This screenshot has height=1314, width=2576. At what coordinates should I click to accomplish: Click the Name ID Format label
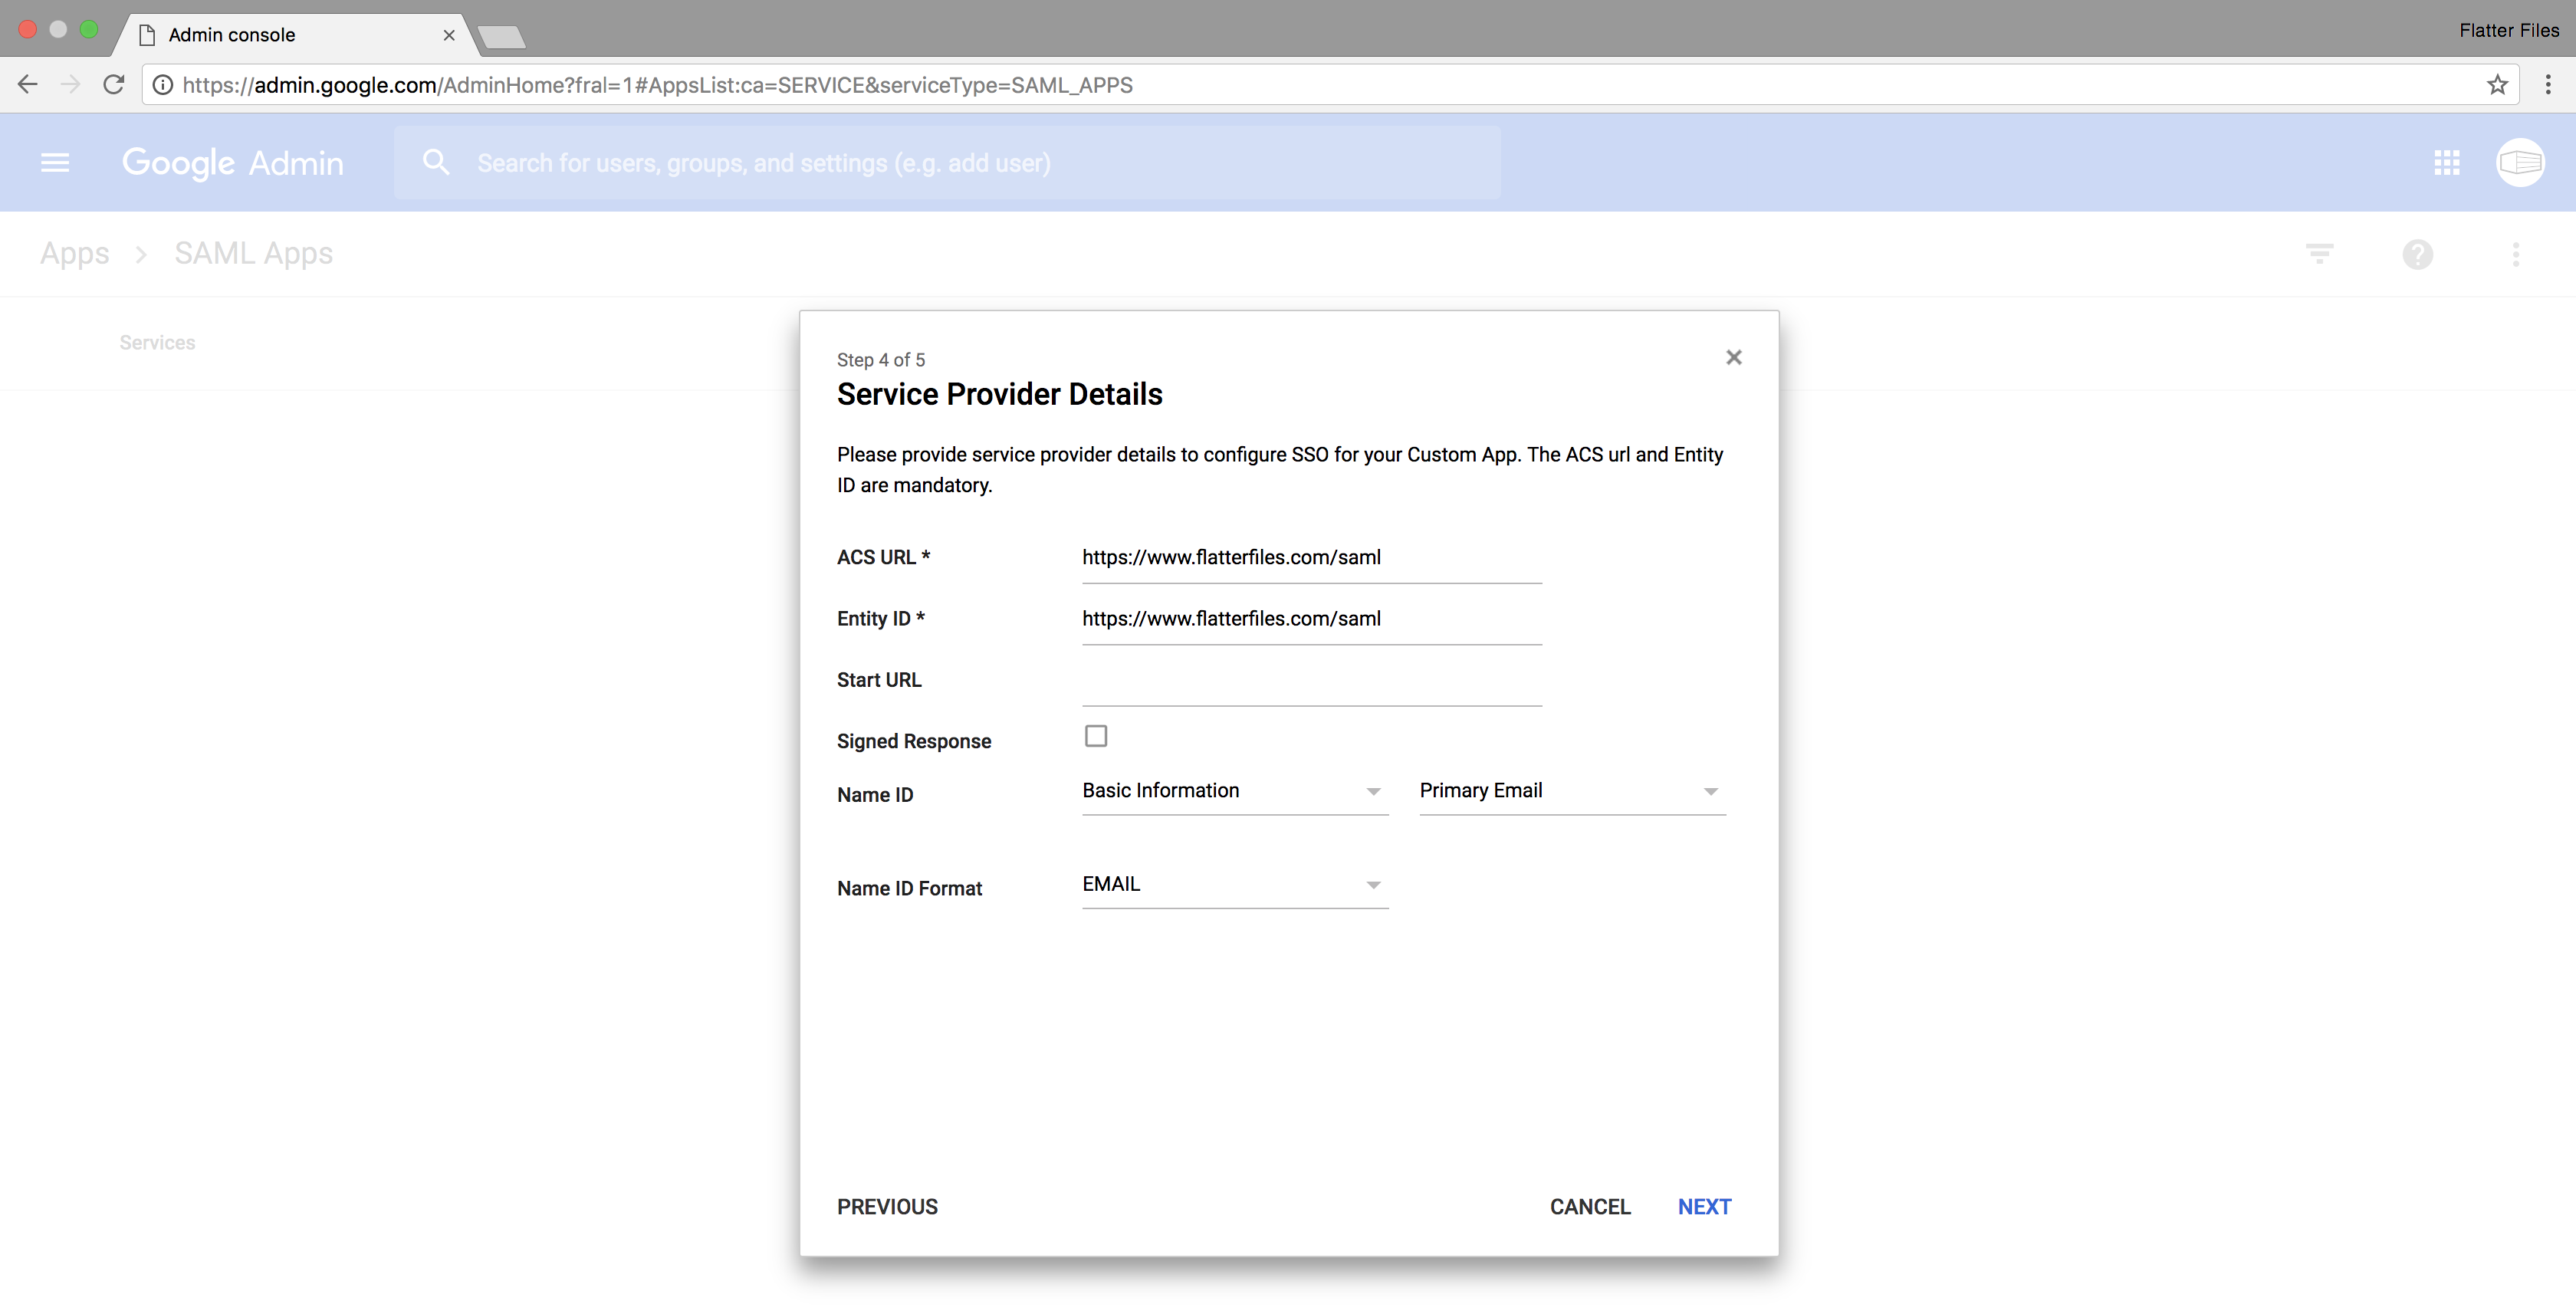click(x=909, y=889)
